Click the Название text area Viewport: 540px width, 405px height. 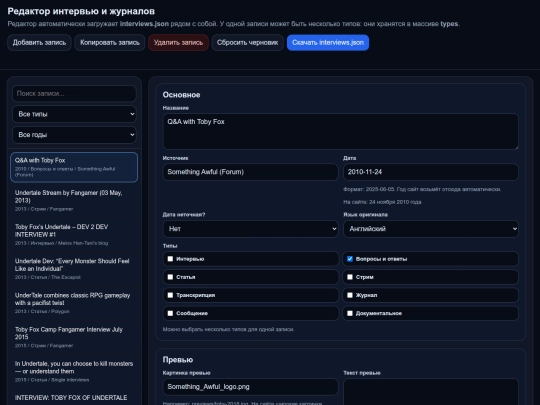(x=341, y=132)
